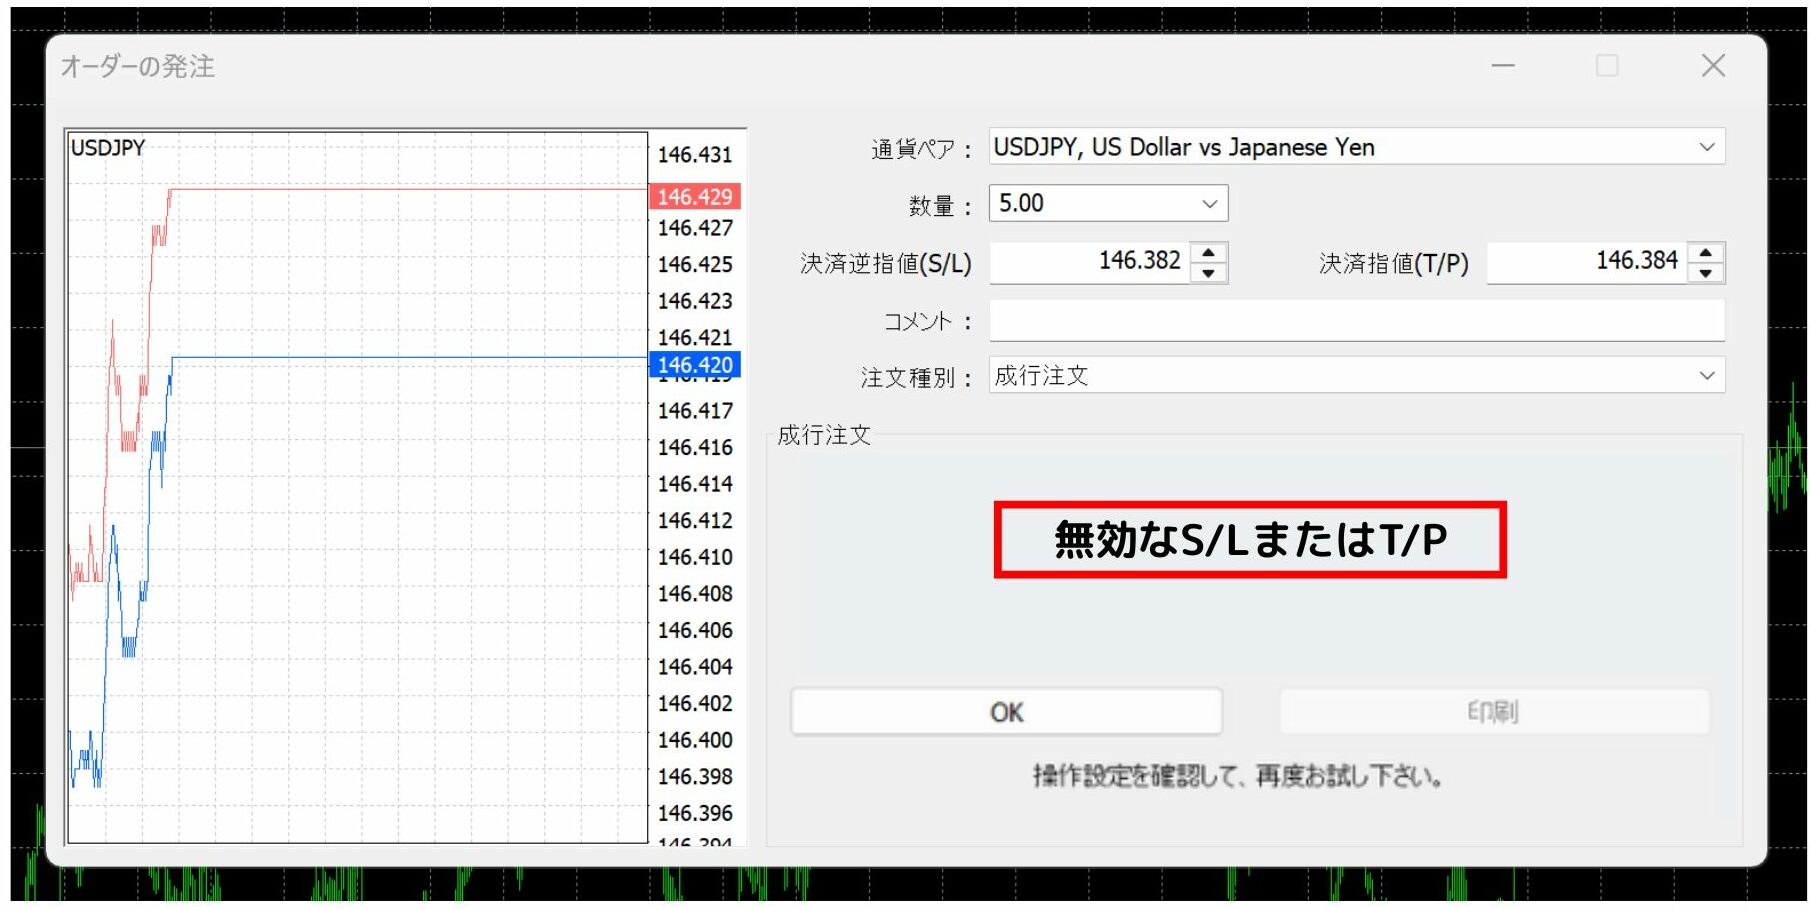Click the コメント comment text field
Image resolution: width=1810 pixels, height=910 pixels.
pos(1356,321)
